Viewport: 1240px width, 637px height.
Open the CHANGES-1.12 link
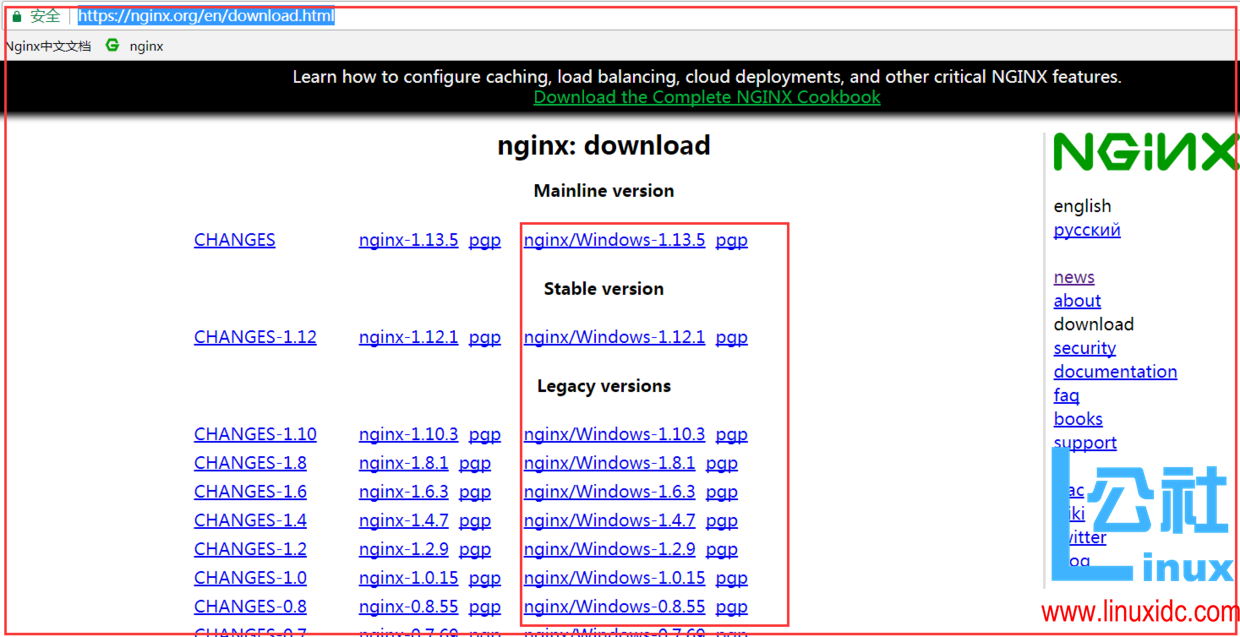(255, 337)
